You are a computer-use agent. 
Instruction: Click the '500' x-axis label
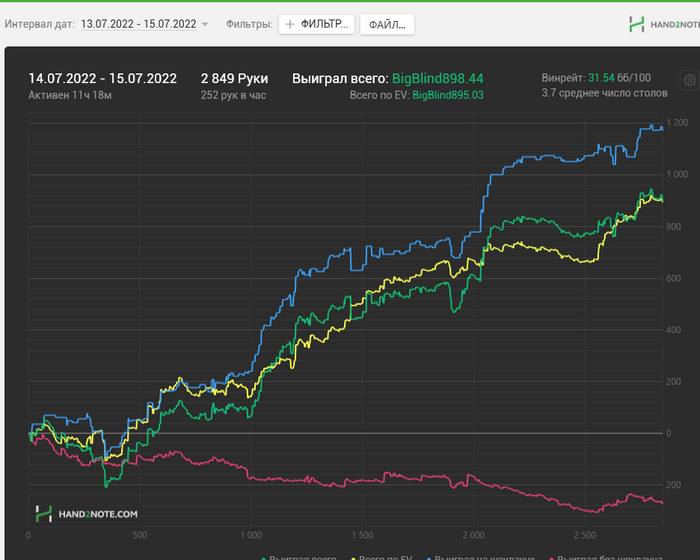click(140, 535)
